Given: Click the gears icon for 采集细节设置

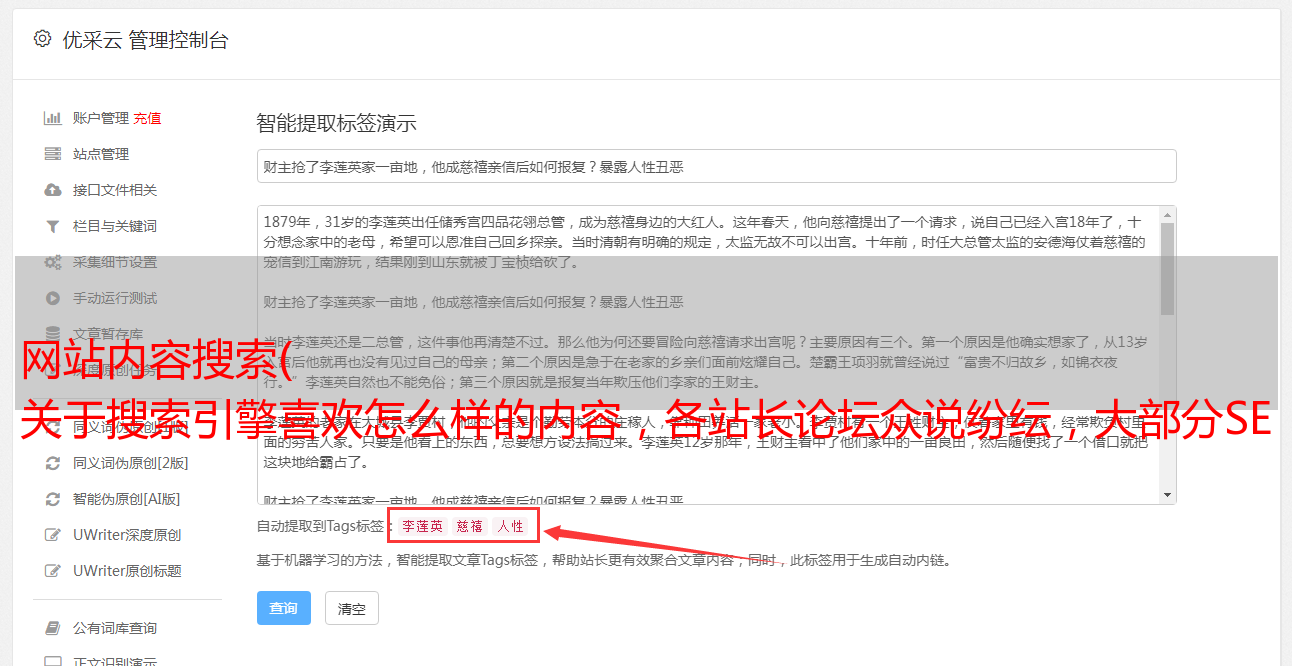Looking at the screenshot, I should tap(53, 262).
